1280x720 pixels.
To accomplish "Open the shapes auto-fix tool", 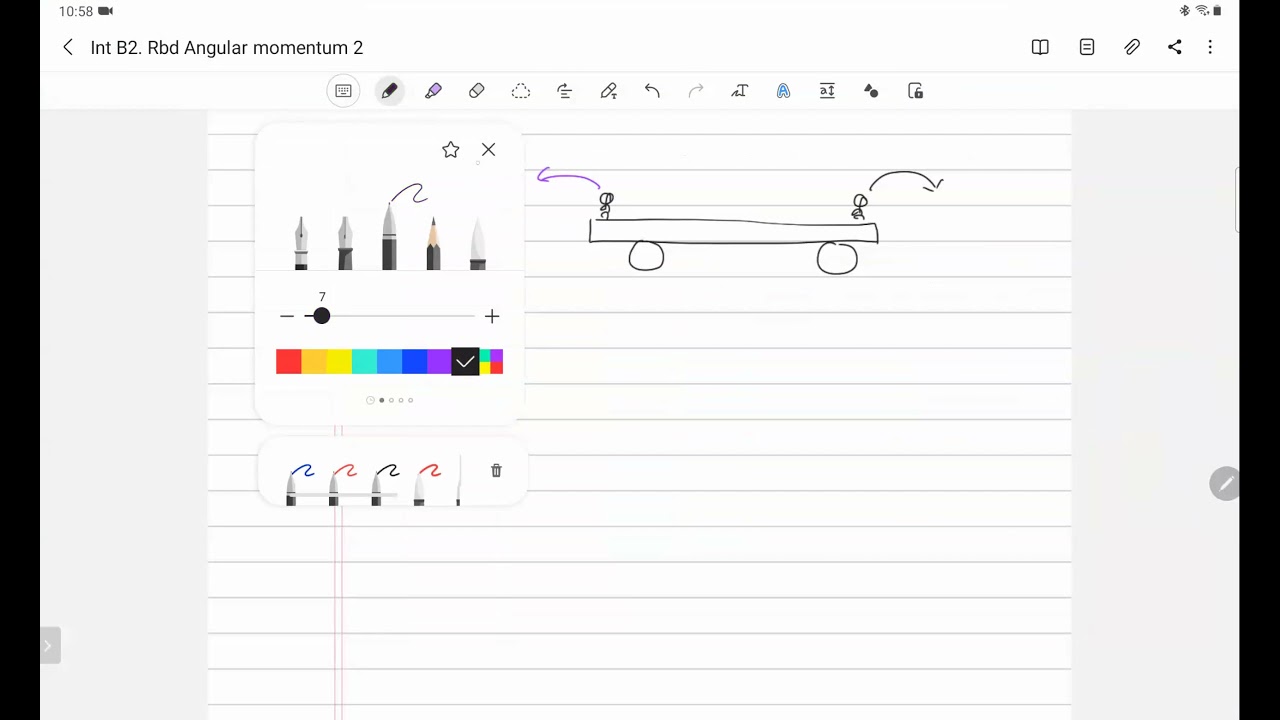I will 871,91.
